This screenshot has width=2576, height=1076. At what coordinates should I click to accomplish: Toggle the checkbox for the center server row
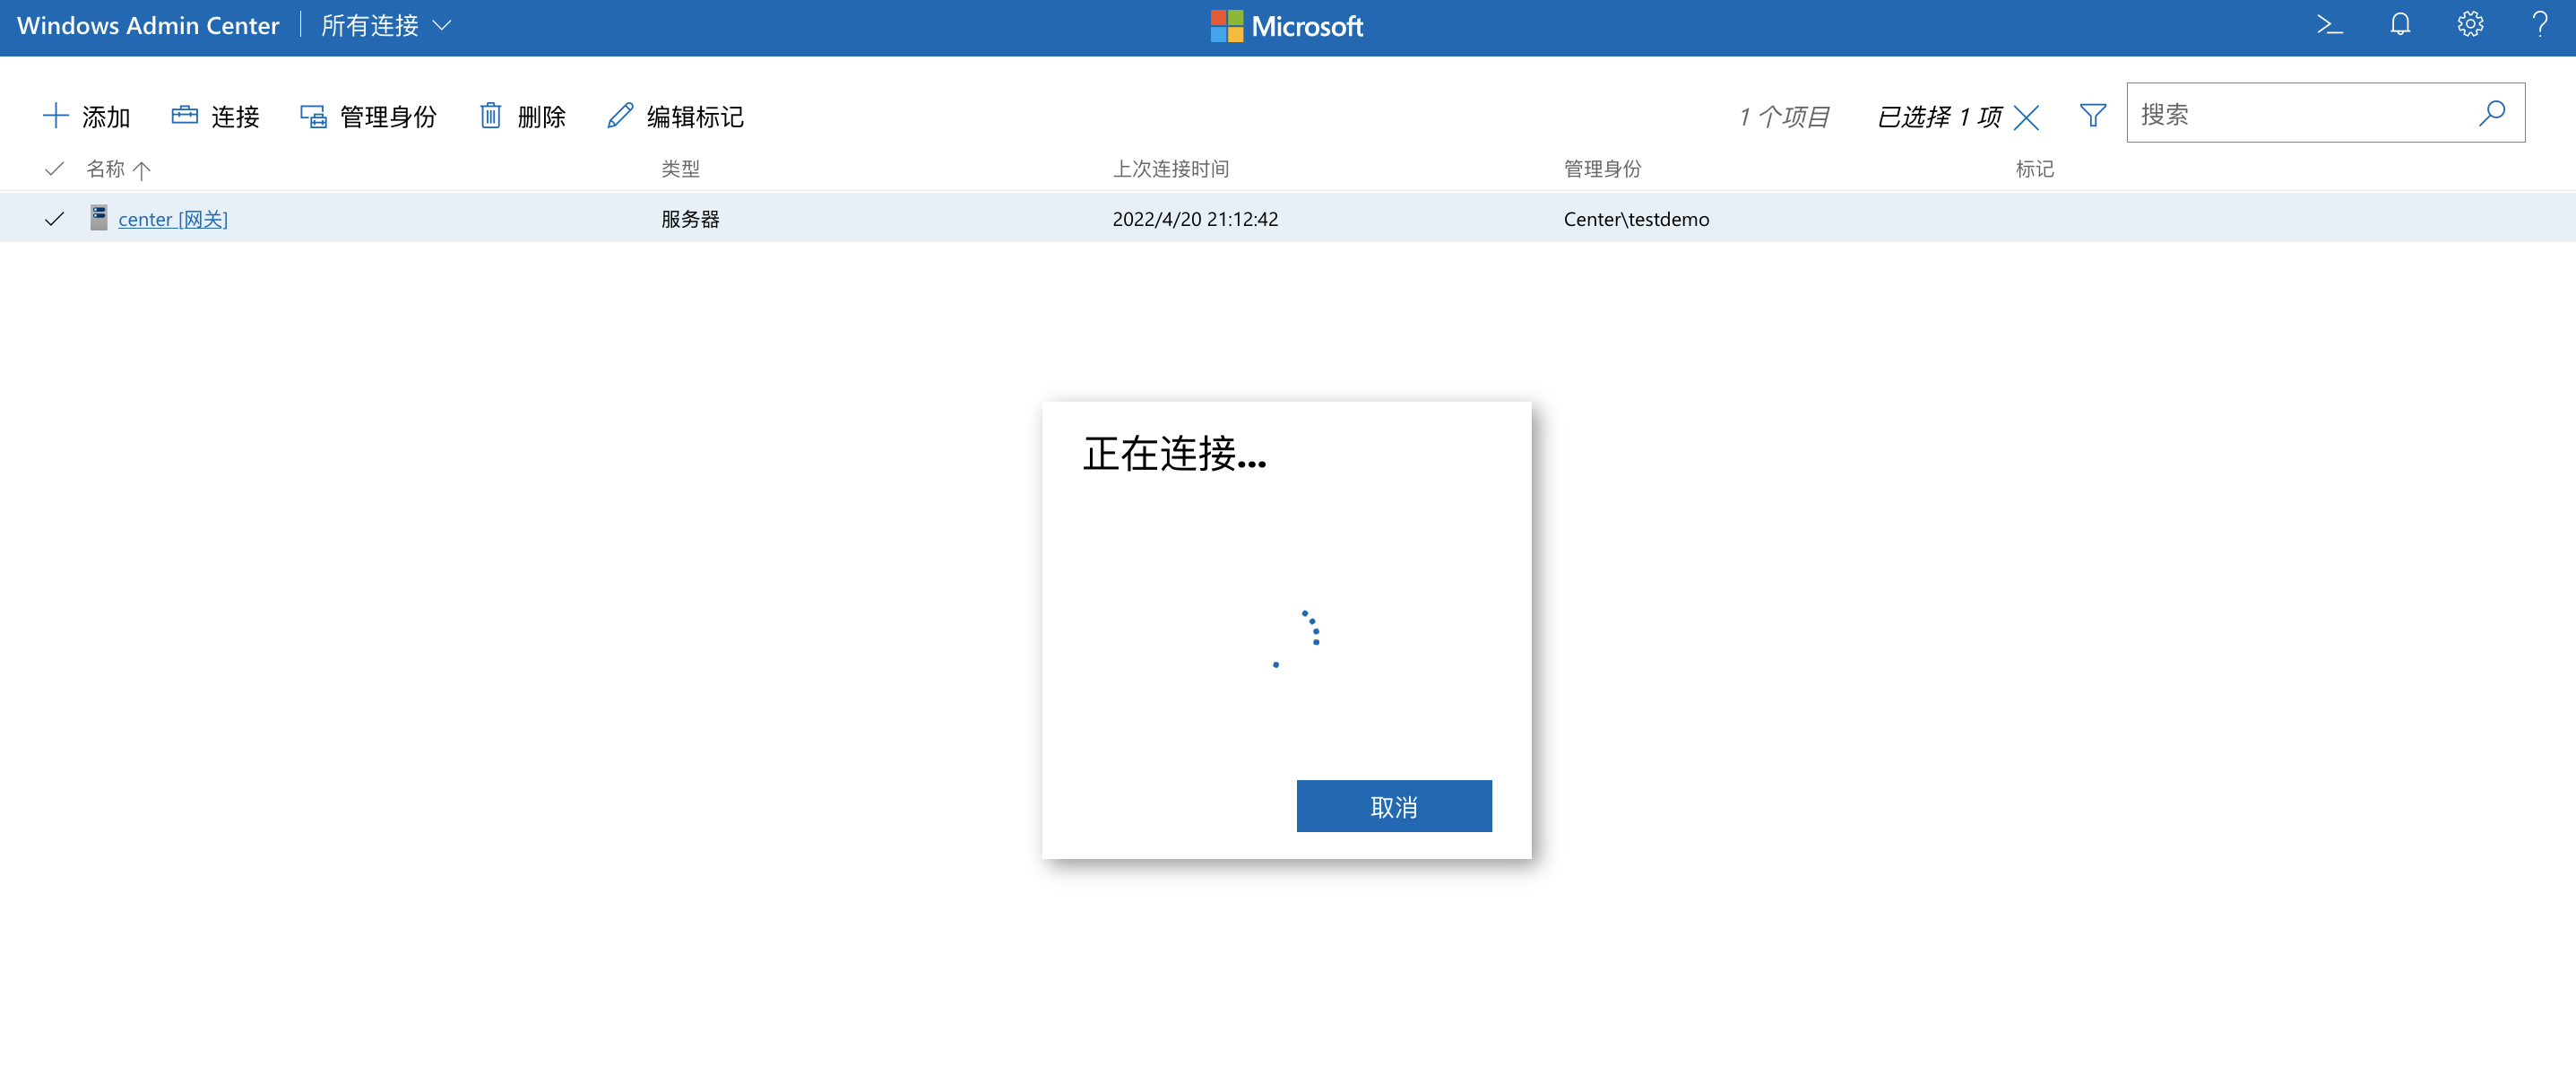[x=55, y=218]
